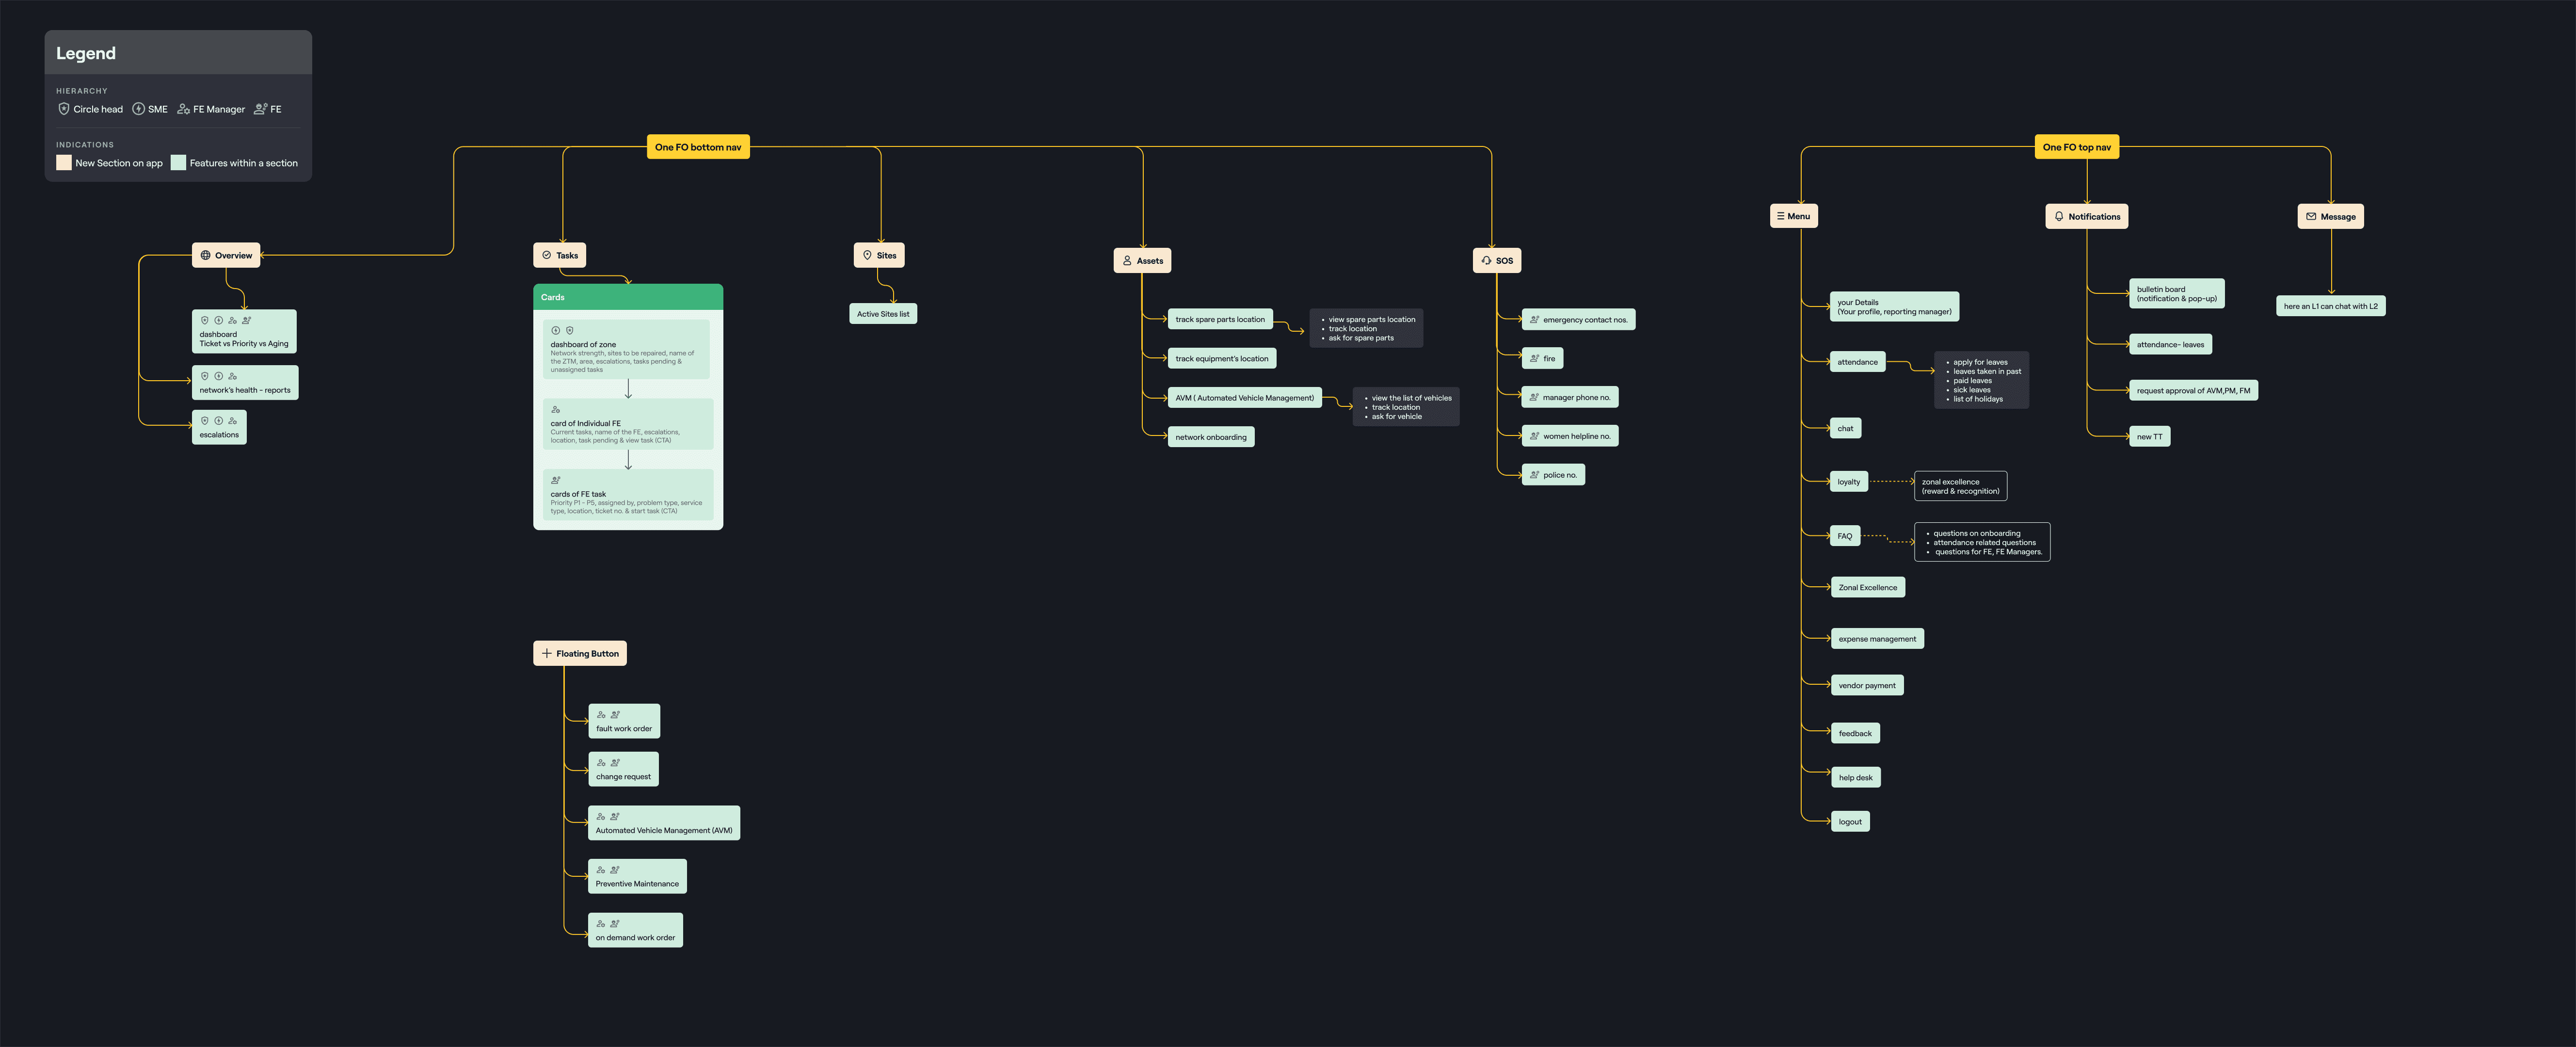The height and width of the screenshot is (1047, 2576).
Task: Click the envelope icon on Message node
Action: tap(2311, 216)
